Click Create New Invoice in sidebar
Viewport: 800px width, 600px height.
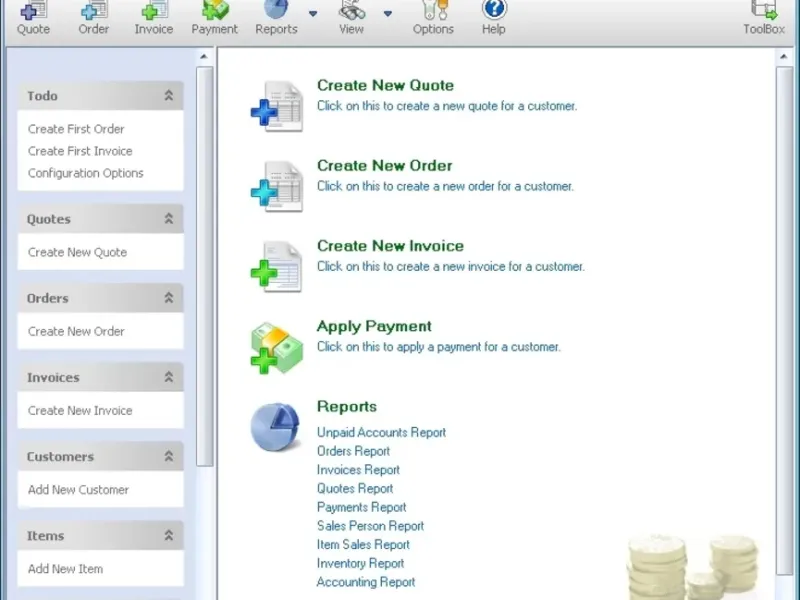[x=80, y=410]
